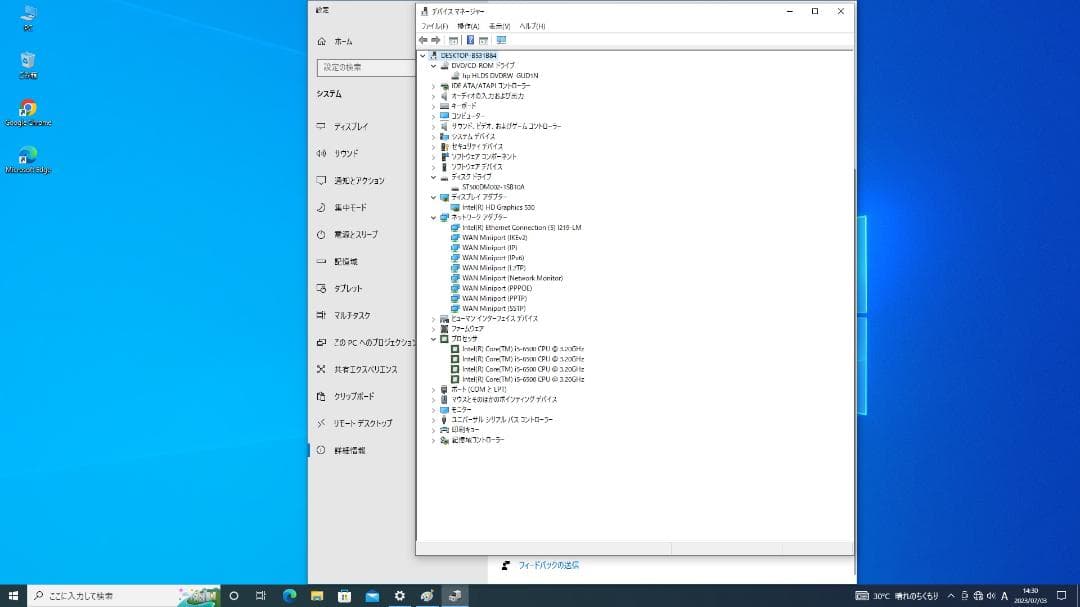Select the hp HLDS DVDRW GUD1N drive
Viewport: 1080px width, 607px height.
click(499, 75)
